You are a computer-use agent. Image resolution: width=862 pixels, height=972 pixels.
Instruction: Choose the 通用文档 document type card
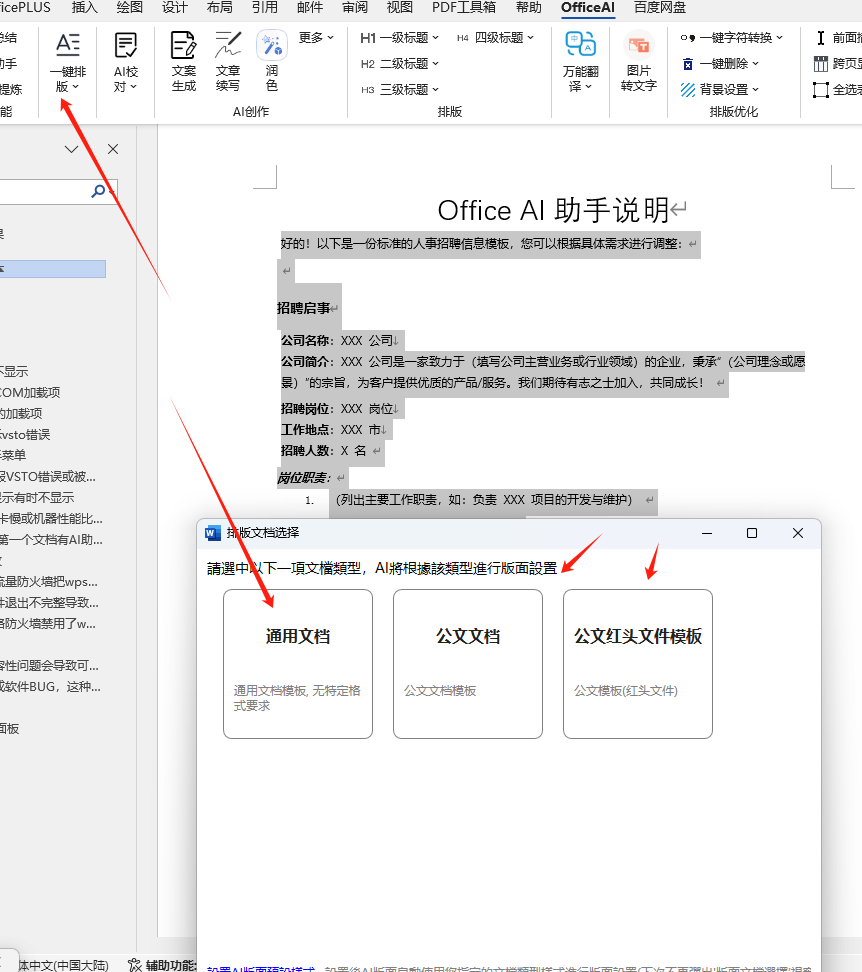[297, 664]
